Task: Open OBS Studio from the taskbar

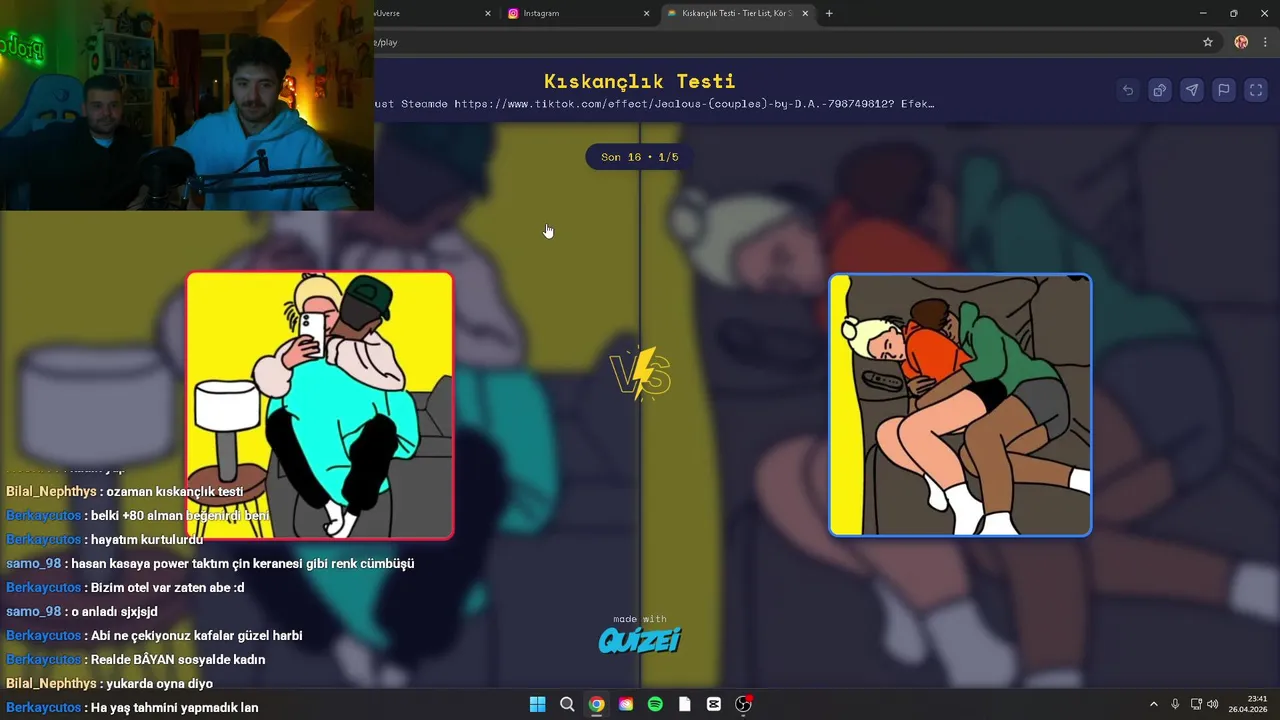Action: coord(743,704)
